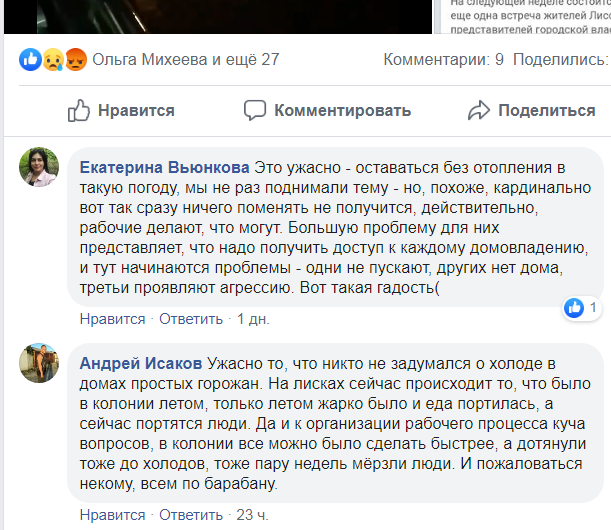
Task: Like Екатерина Вьюнкова's comment
Action: pos(112,319)
